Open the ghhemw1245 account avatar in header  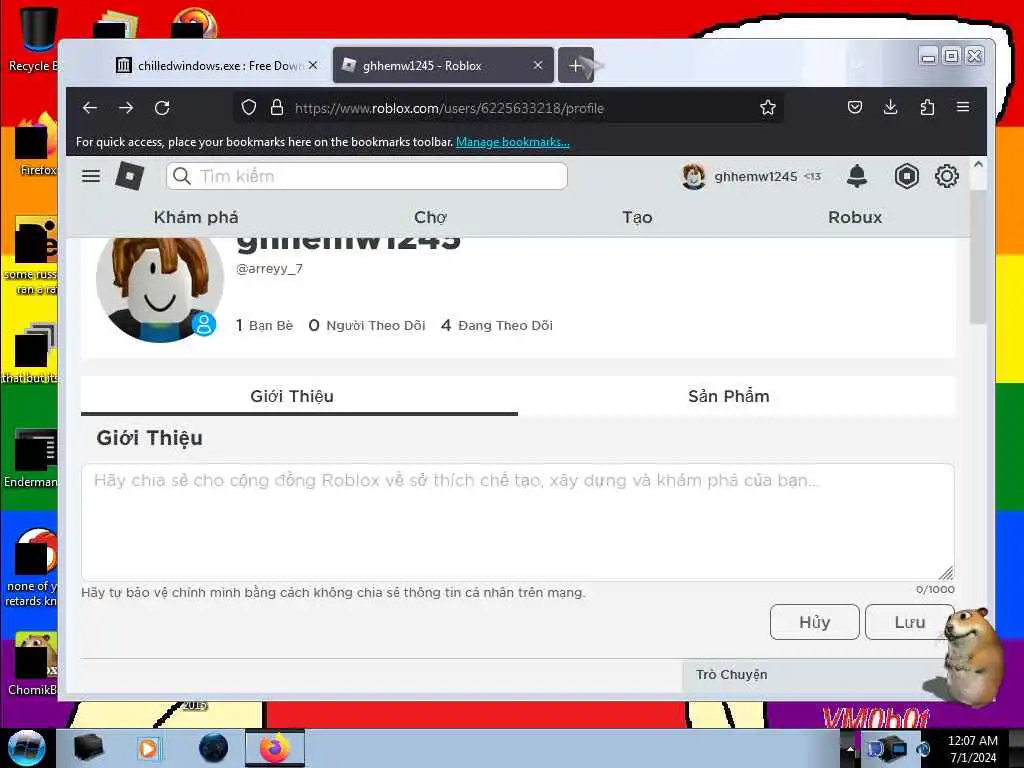coord(694,176)
